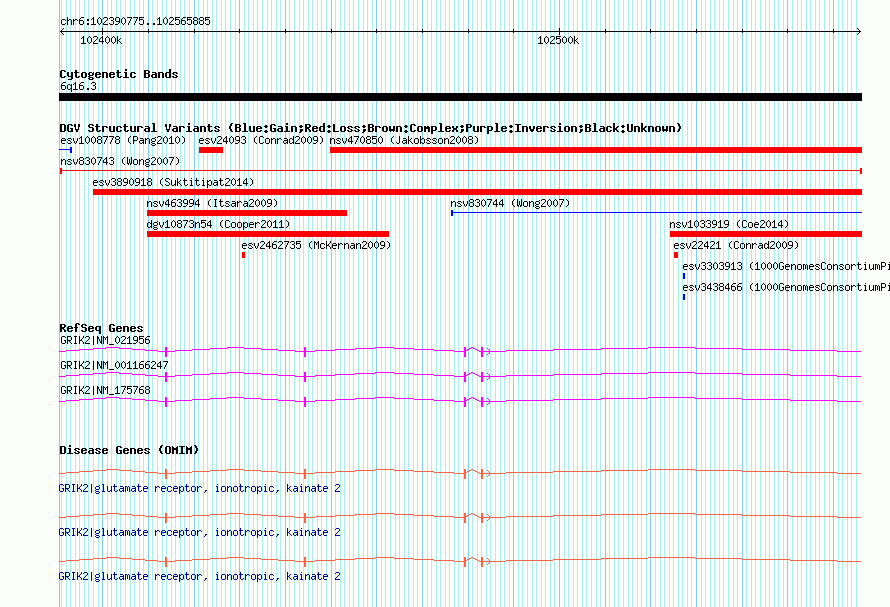Click the dgv10873n54 red loss bar

pyautogui.click(x=268, y=234)
